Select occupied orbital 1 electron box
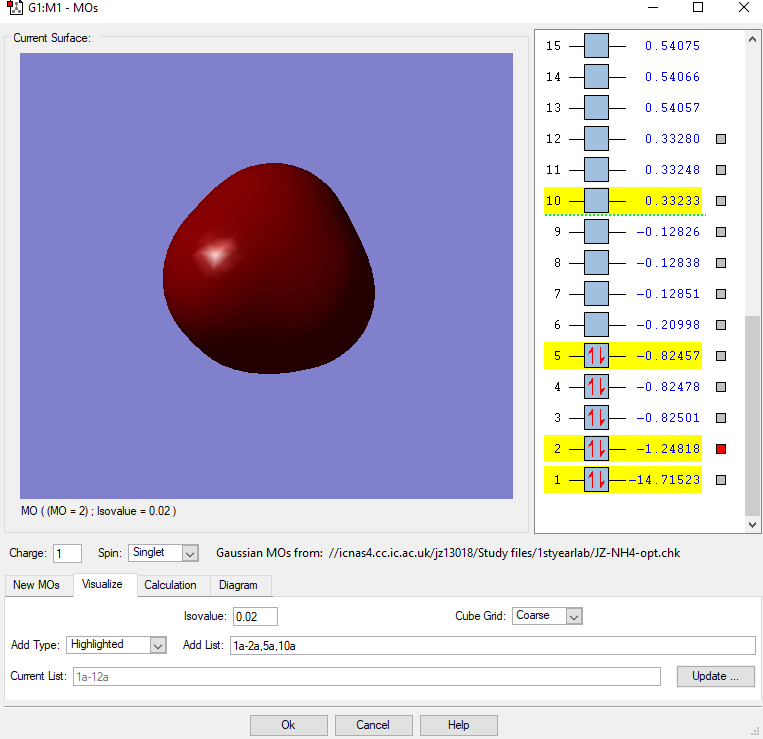Viewport: 763px width, 739px height. point(596,480)
